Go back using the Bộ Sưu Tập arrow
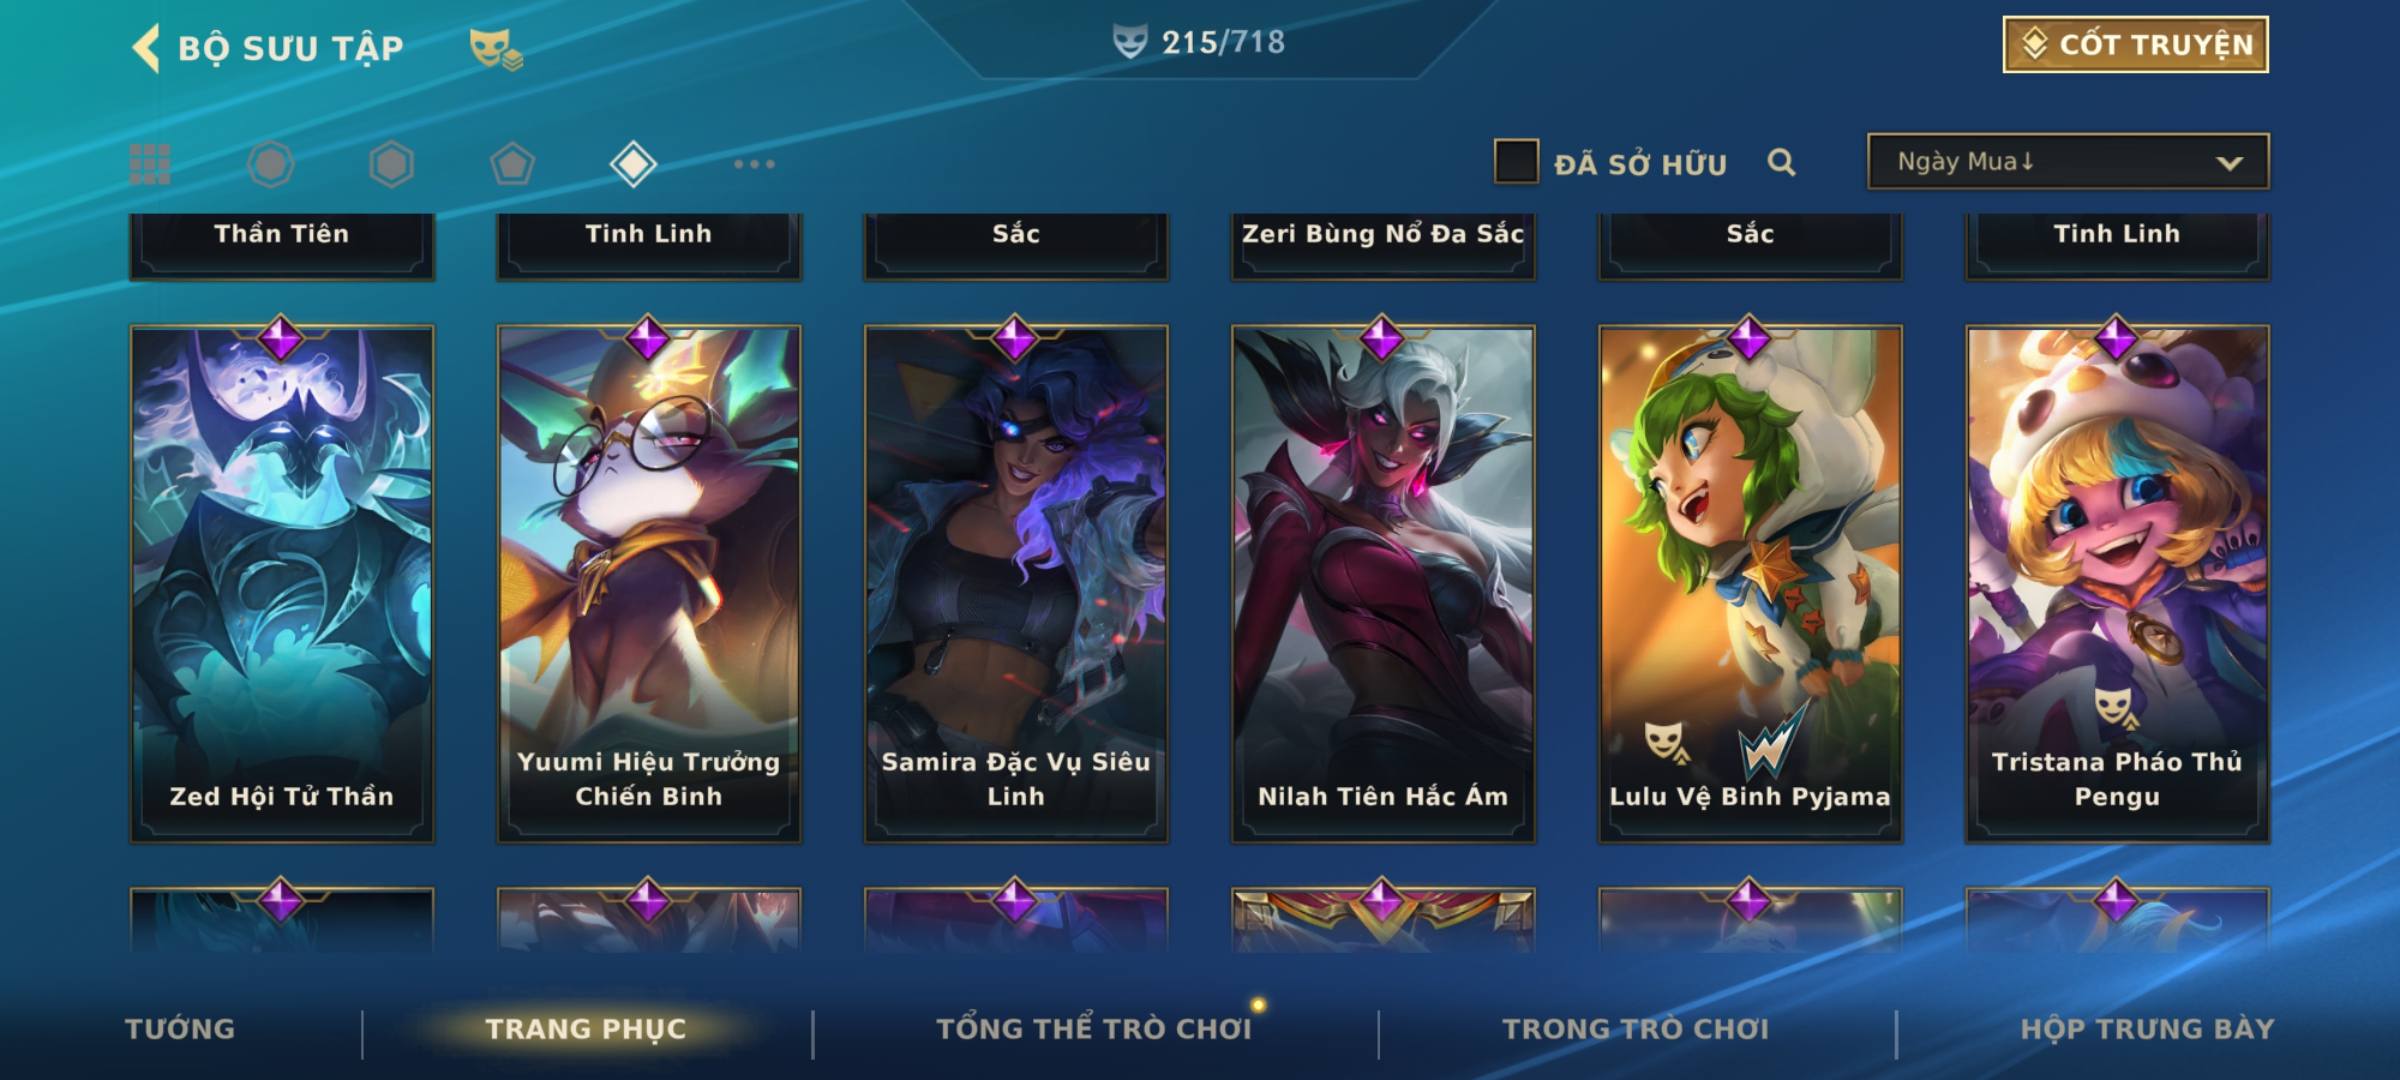 146,48
